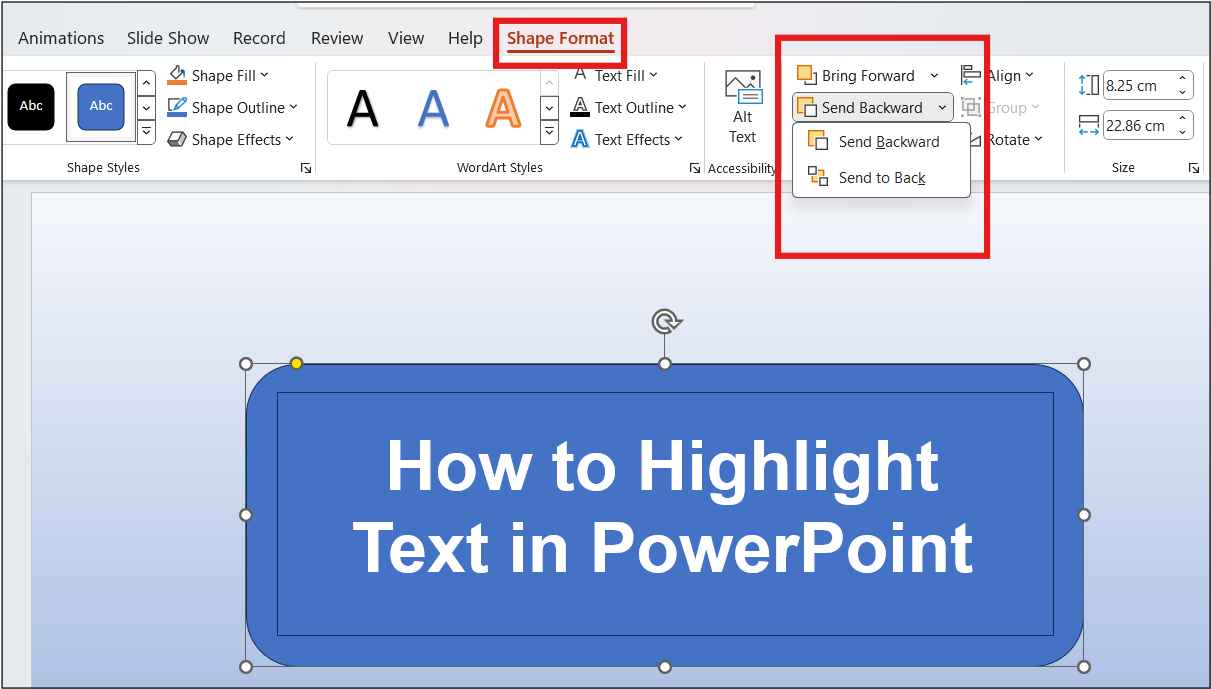Screen dimensions: 1211x689
Task: Collapse the Send Backward dropdown arrow
Action: 942,107
